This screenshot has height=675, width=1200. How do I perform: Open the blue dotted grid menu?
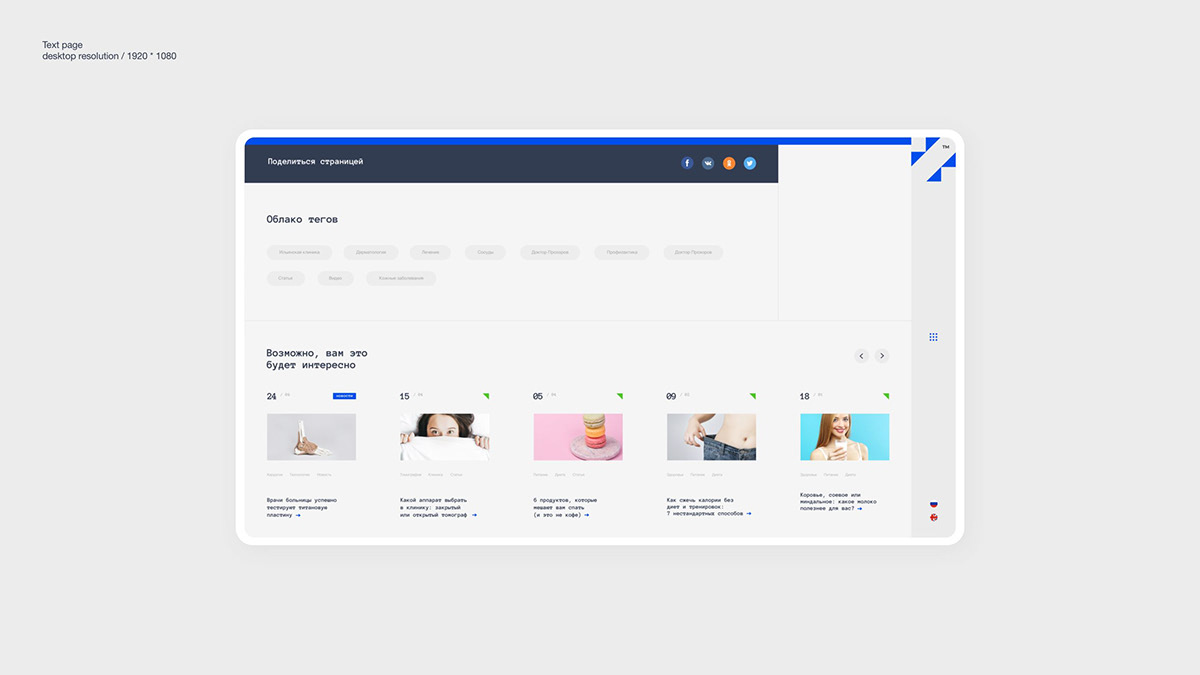933,337
